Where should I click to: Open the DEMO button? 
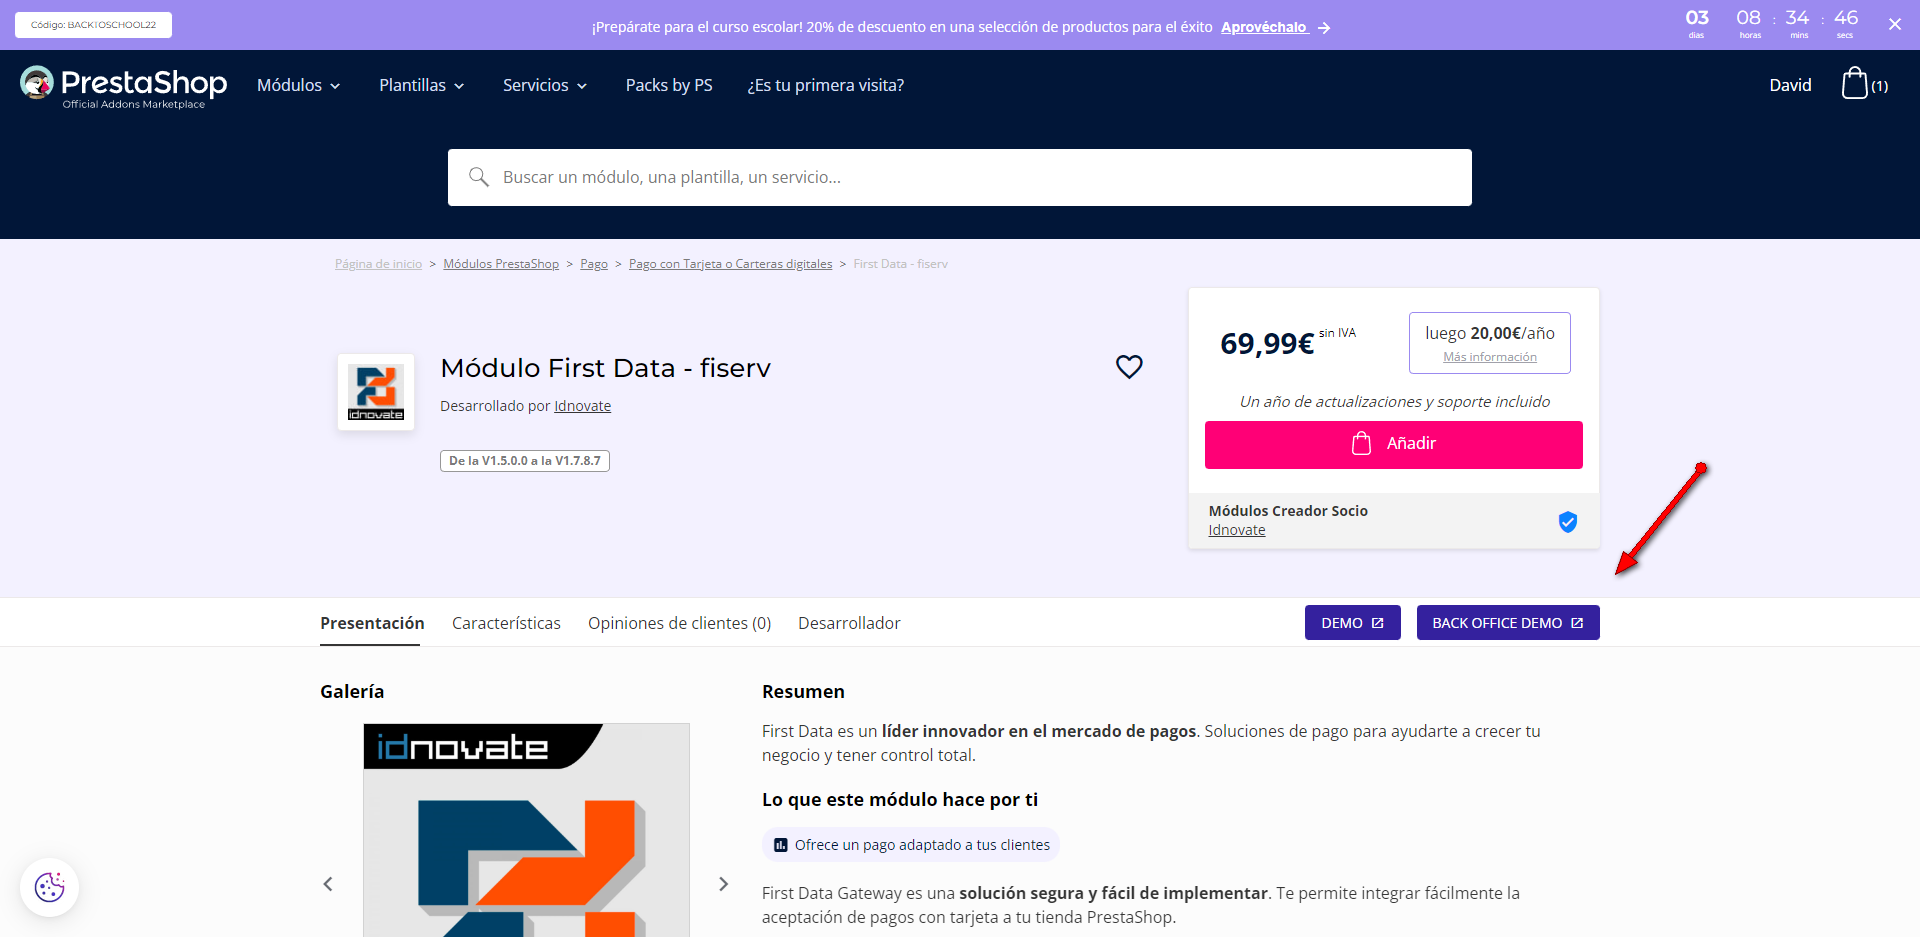click(x=1353, y=622)
